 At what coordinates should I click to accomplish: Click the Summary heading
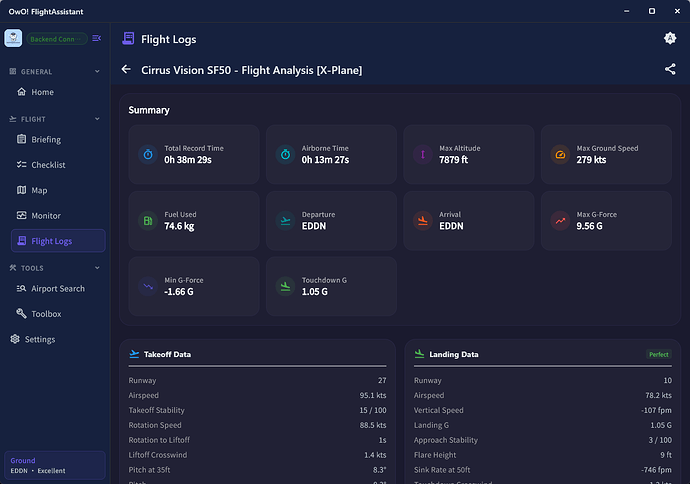(x=149, y=110)
